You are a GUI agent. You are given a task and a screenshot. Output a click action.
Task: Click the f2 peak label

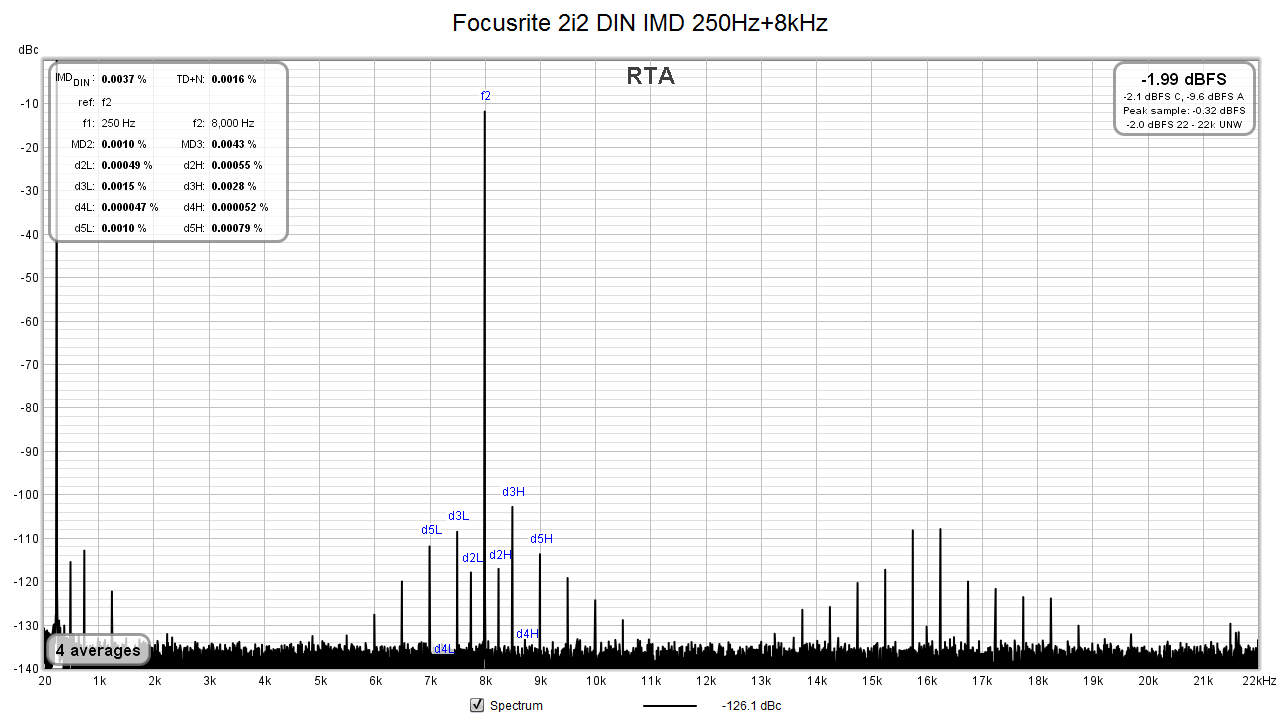pyautogui.click(x=486, y=96)
